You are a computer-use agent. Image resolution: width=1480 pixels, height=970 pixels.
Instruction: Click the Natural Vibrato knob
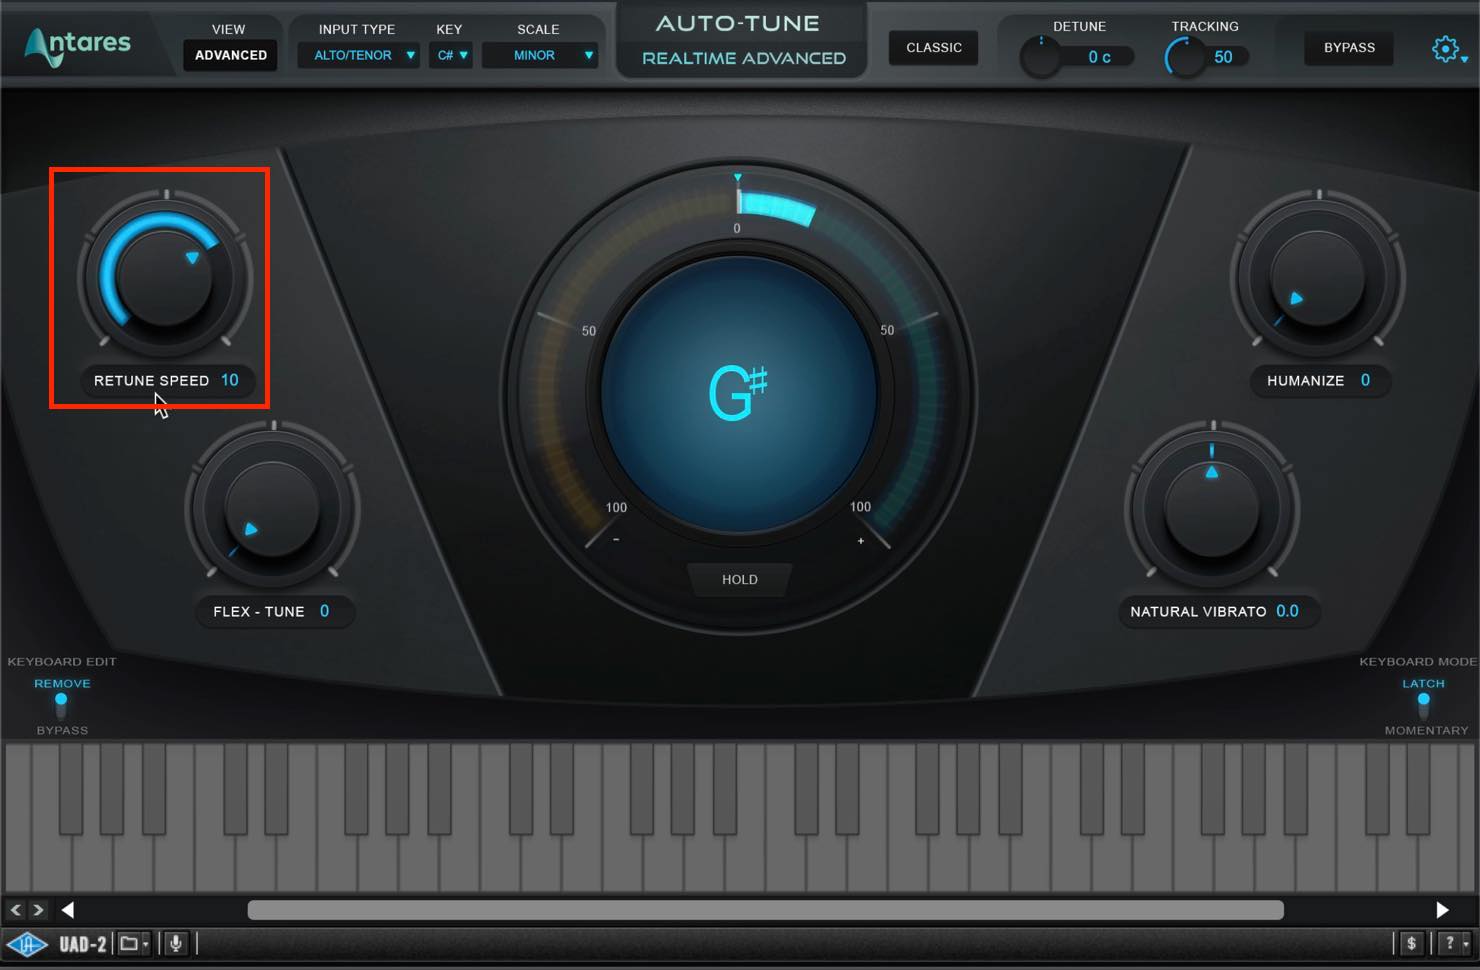click(x=1213, y=508)
